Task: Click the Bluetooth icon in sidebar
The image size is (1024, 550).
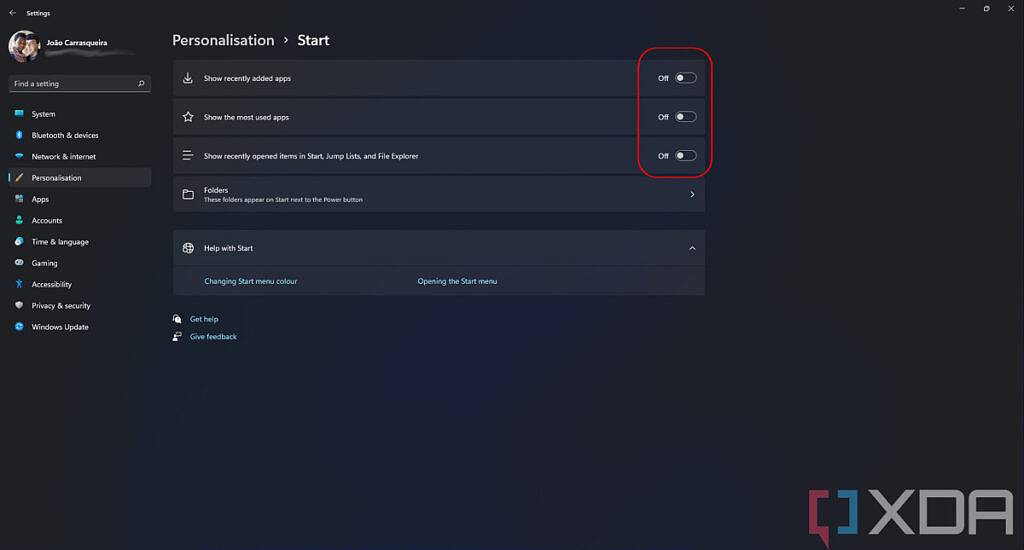Action: 19,135
